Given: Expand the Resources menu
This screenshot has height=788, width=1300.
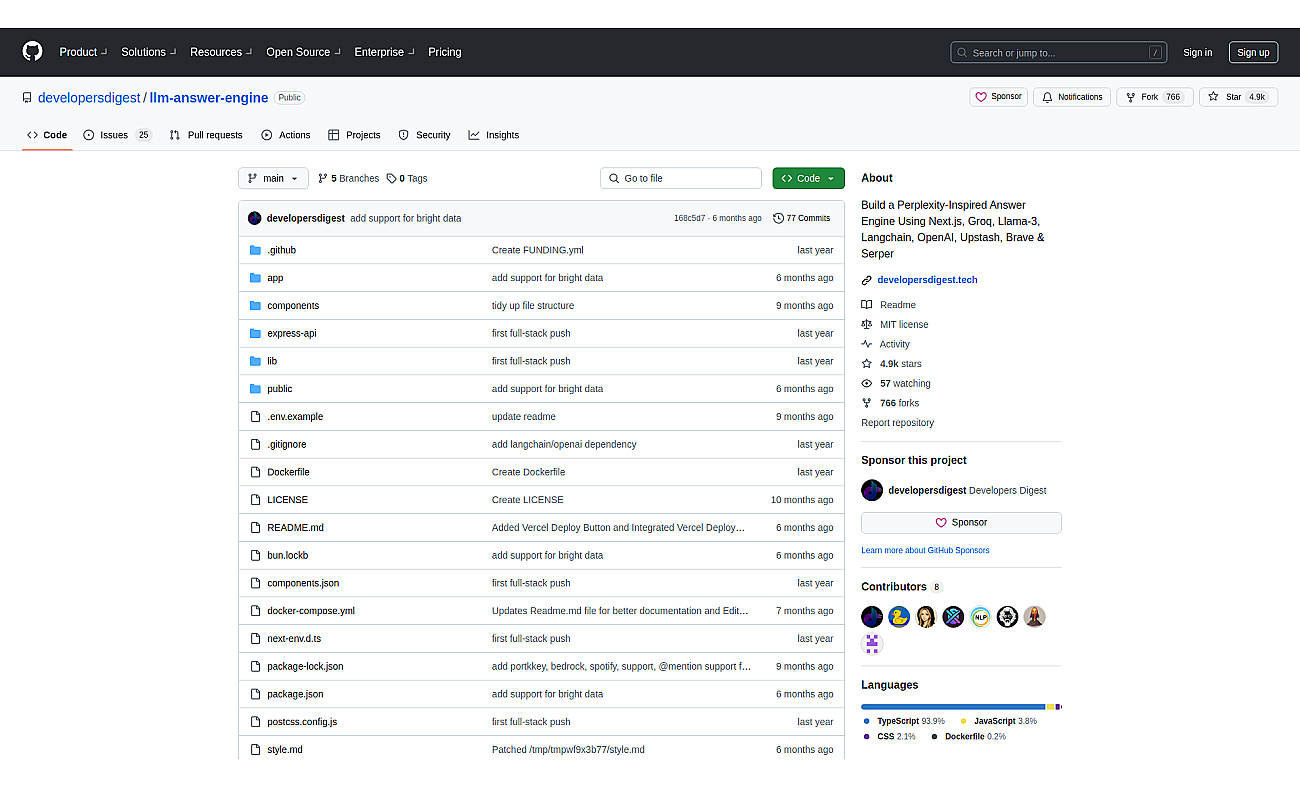Looking at the screenshot, I should tap(220, 52).
